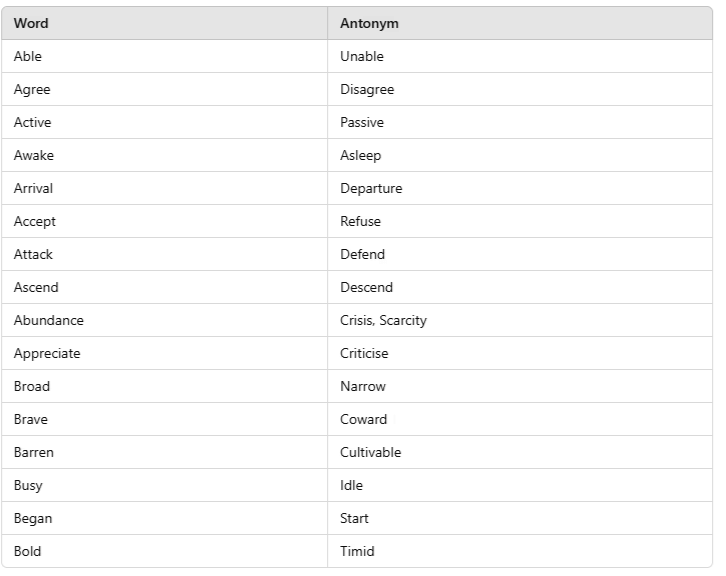This screenshot has height=576, width=726.
Task: Click the word Appreciate
Action: click(47, 353)
